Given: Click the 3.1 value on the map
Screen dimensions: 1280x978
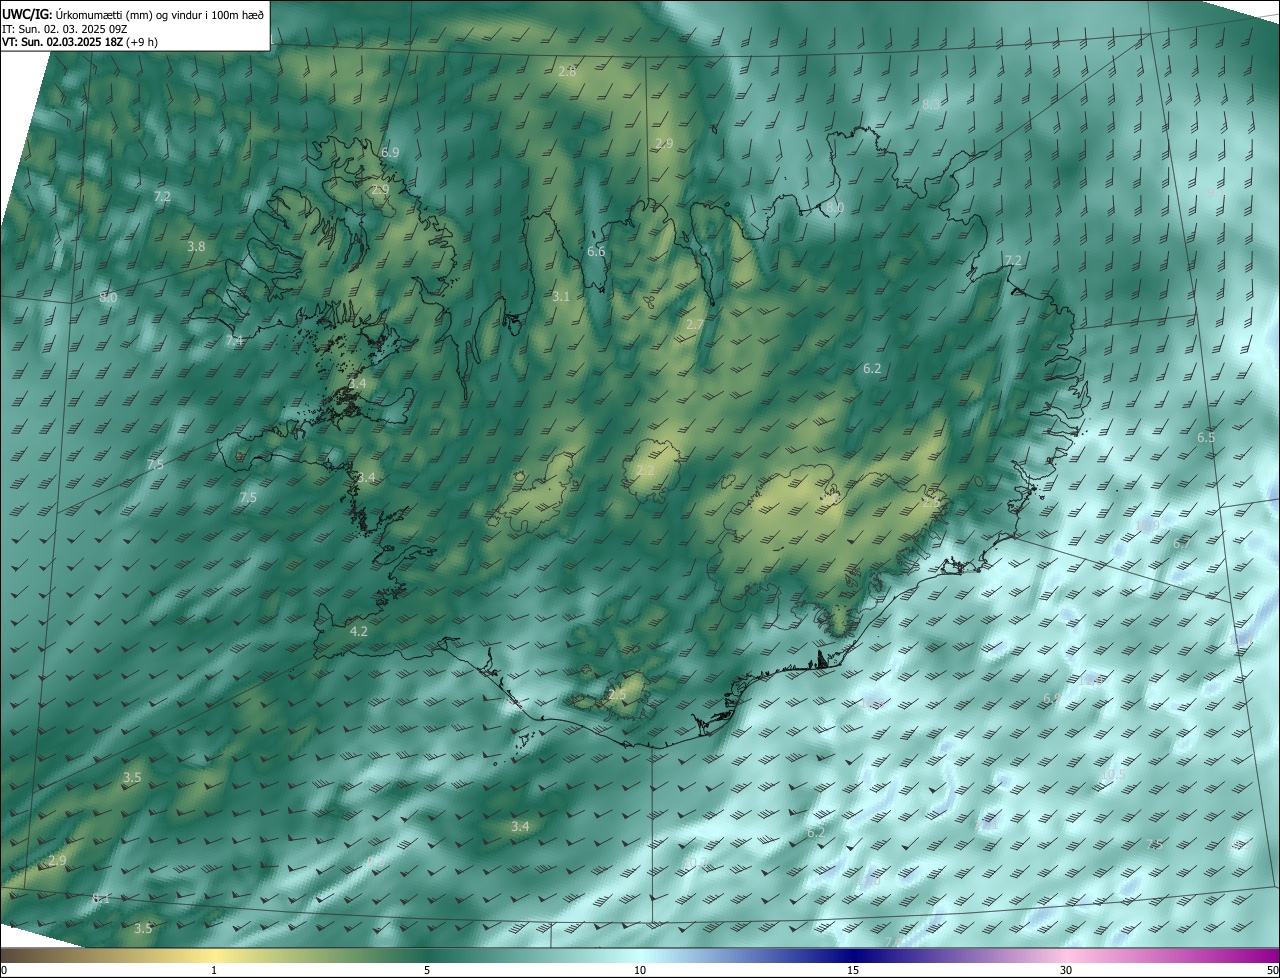Looking at the screenshot, I should [x=561, y=296].
